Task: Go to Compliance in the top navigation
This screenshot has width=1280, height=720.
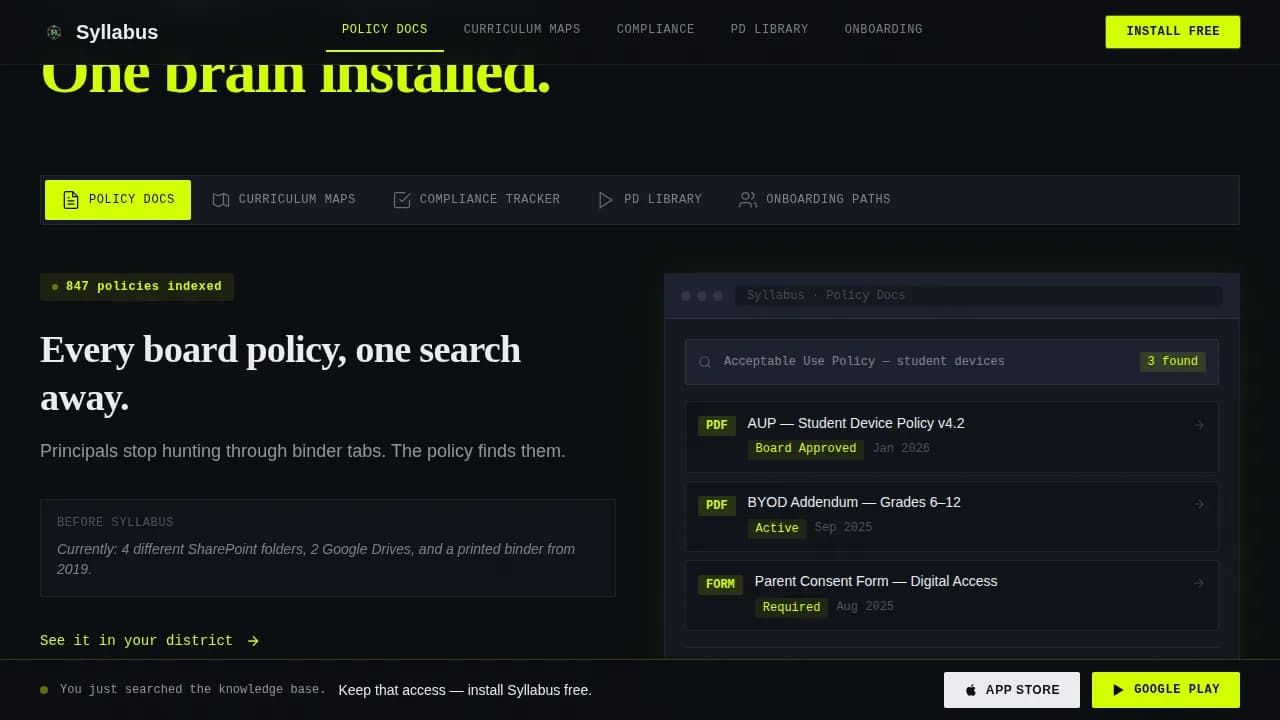Action: click(656, 29)
